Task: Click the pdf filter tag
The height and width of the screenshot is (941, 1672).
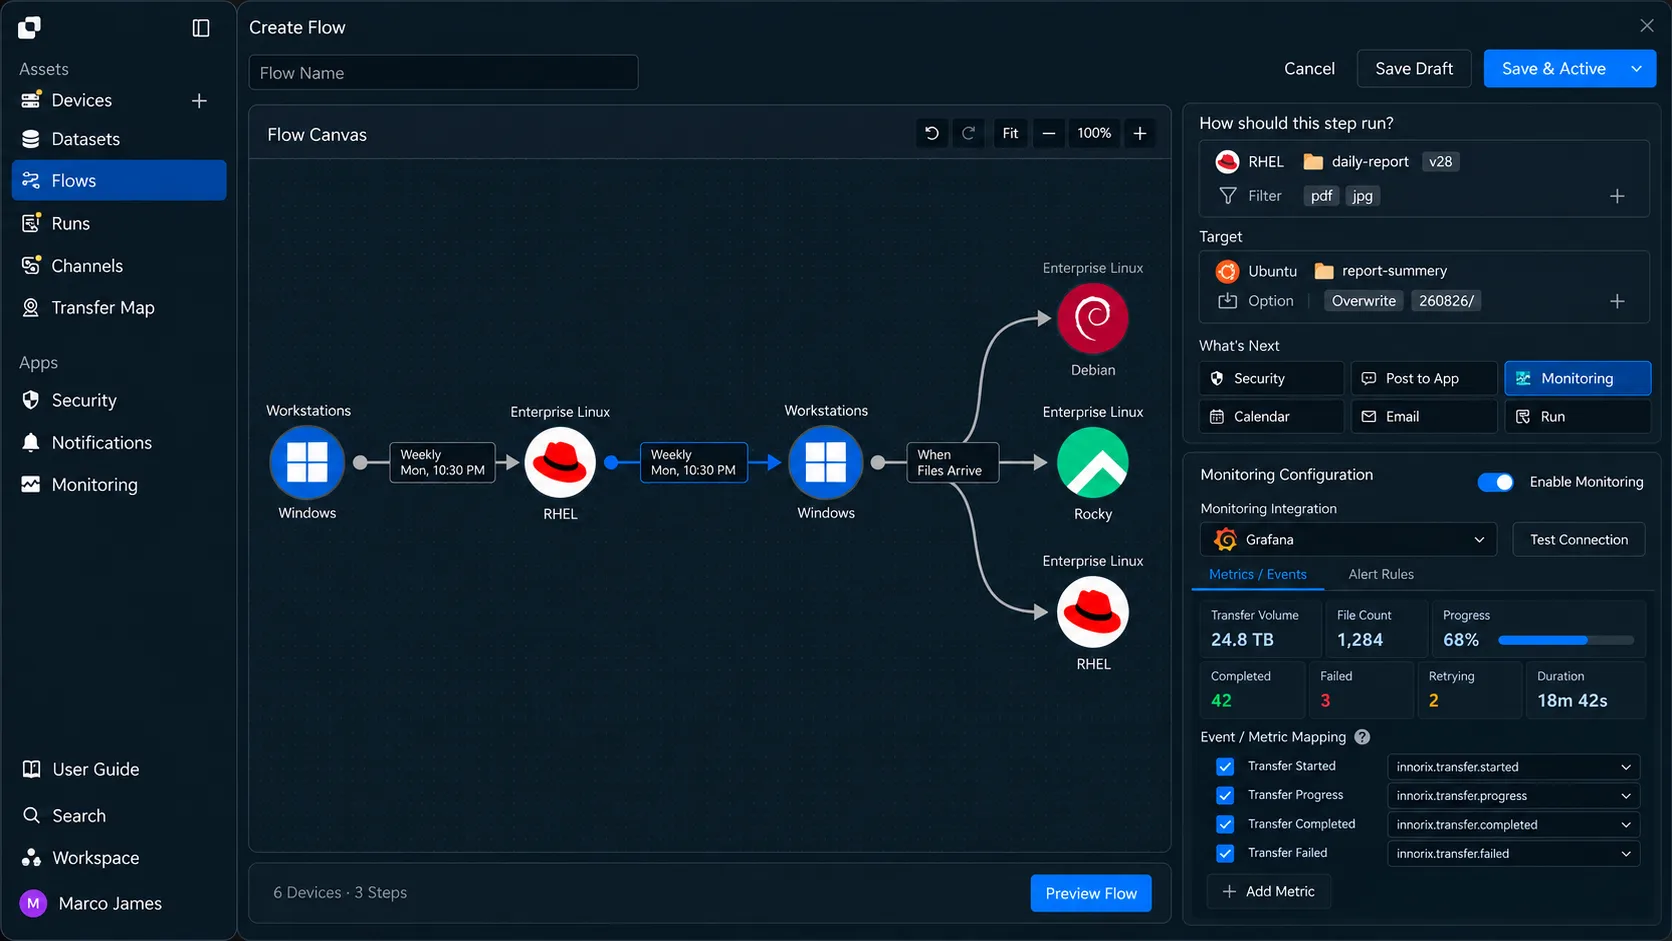Action: 1321,196
